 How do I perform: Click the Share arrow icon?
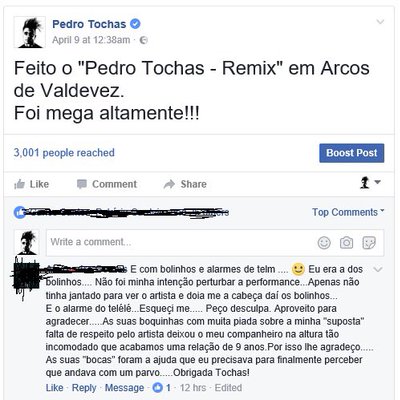169,184
